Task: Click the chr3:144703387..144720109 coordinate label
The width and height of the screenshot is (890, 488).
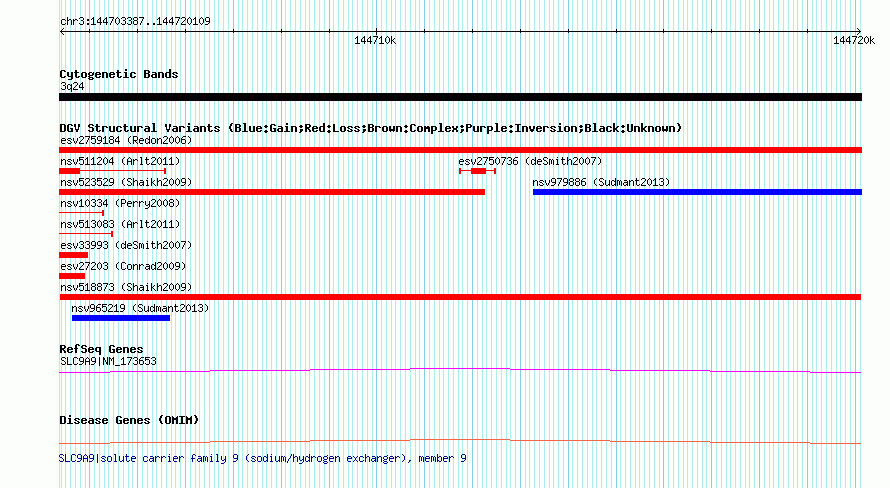Action: click(x=135, y=21)
